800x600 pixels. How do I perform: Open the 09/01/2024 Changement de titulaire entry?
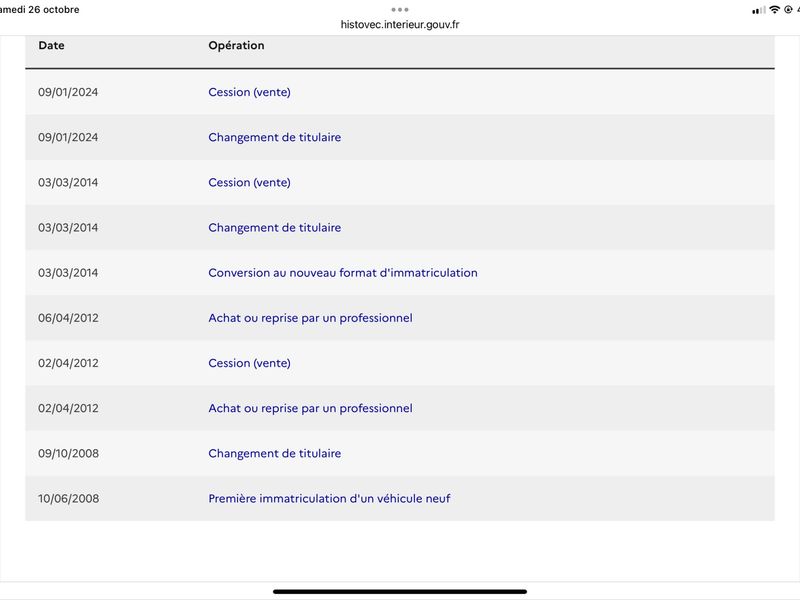click(x=274, y=137)
